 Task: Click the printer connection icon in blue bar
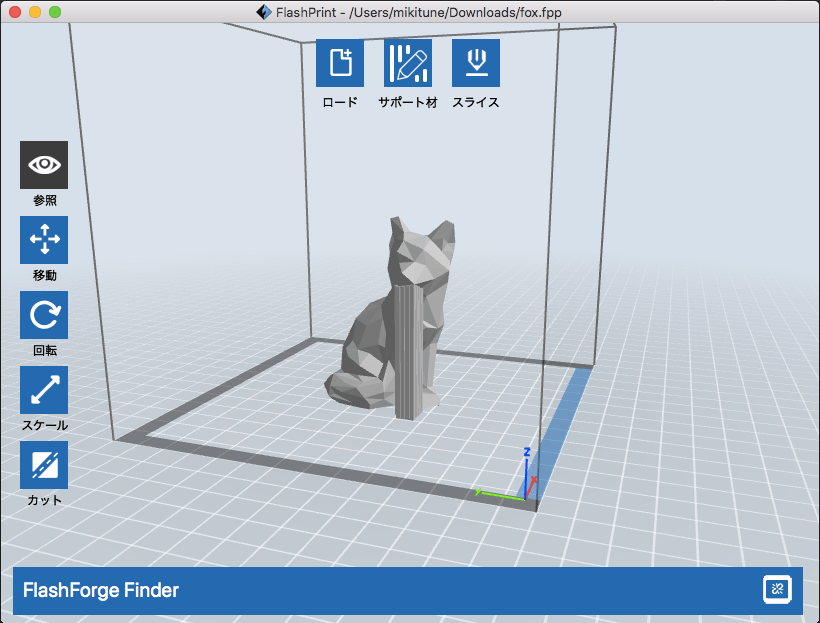click(x=777, y=590)
